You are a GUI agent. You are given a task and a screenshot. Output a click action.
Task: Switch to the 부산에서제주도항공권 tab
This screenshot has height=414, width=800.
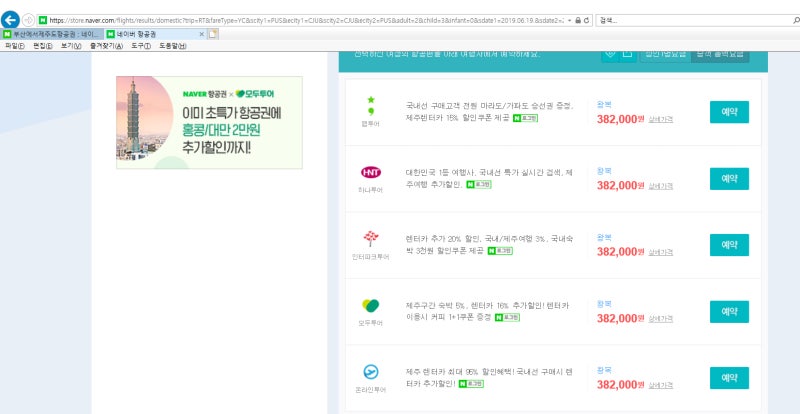(53, 34)
